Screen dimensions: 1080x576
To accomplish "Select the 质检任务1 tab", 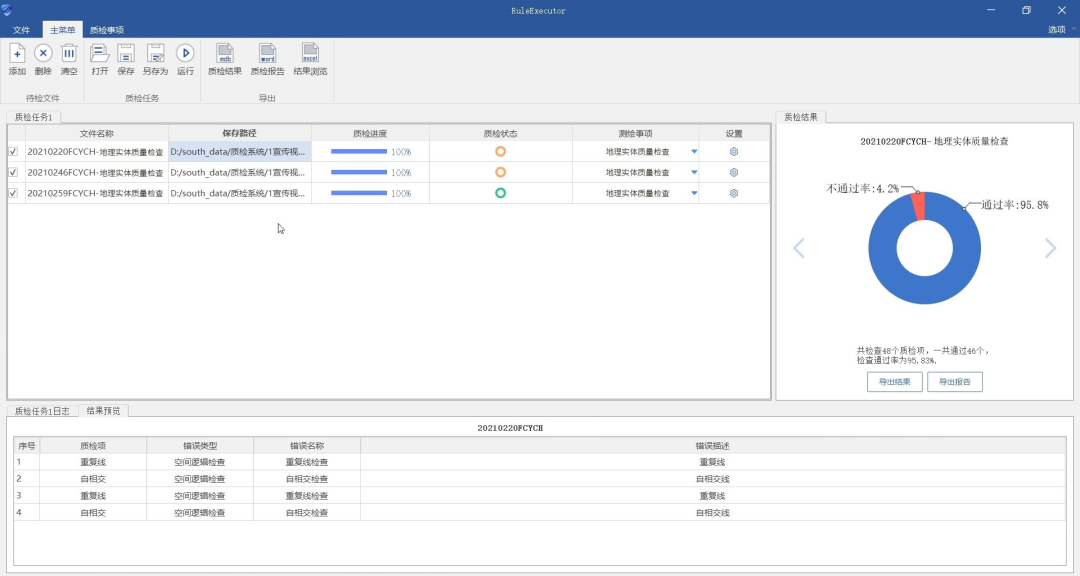I will (x=34, y=117).
